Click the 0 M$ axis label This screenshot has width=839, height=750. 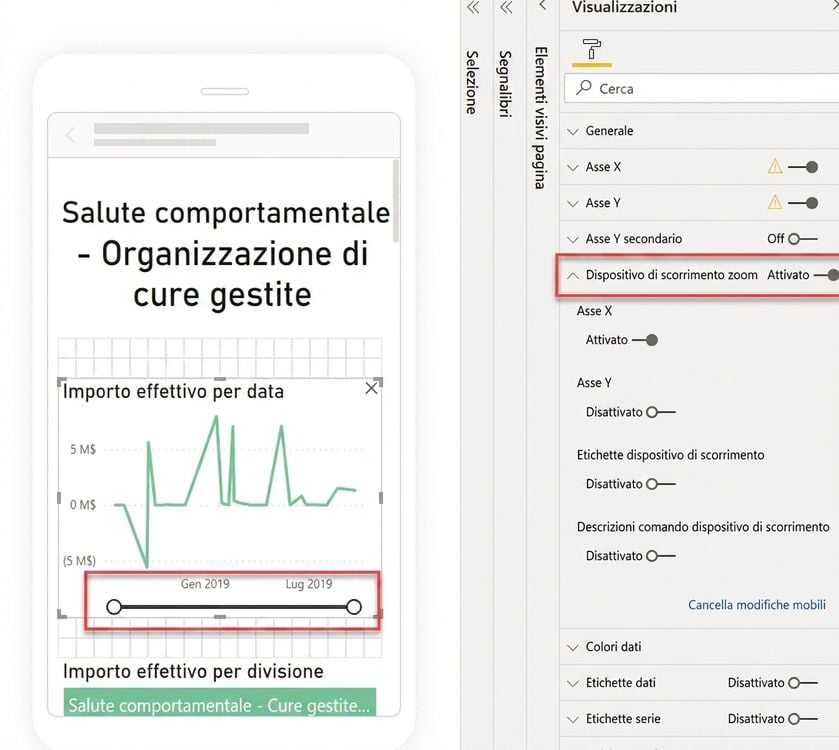click(83, 504)
